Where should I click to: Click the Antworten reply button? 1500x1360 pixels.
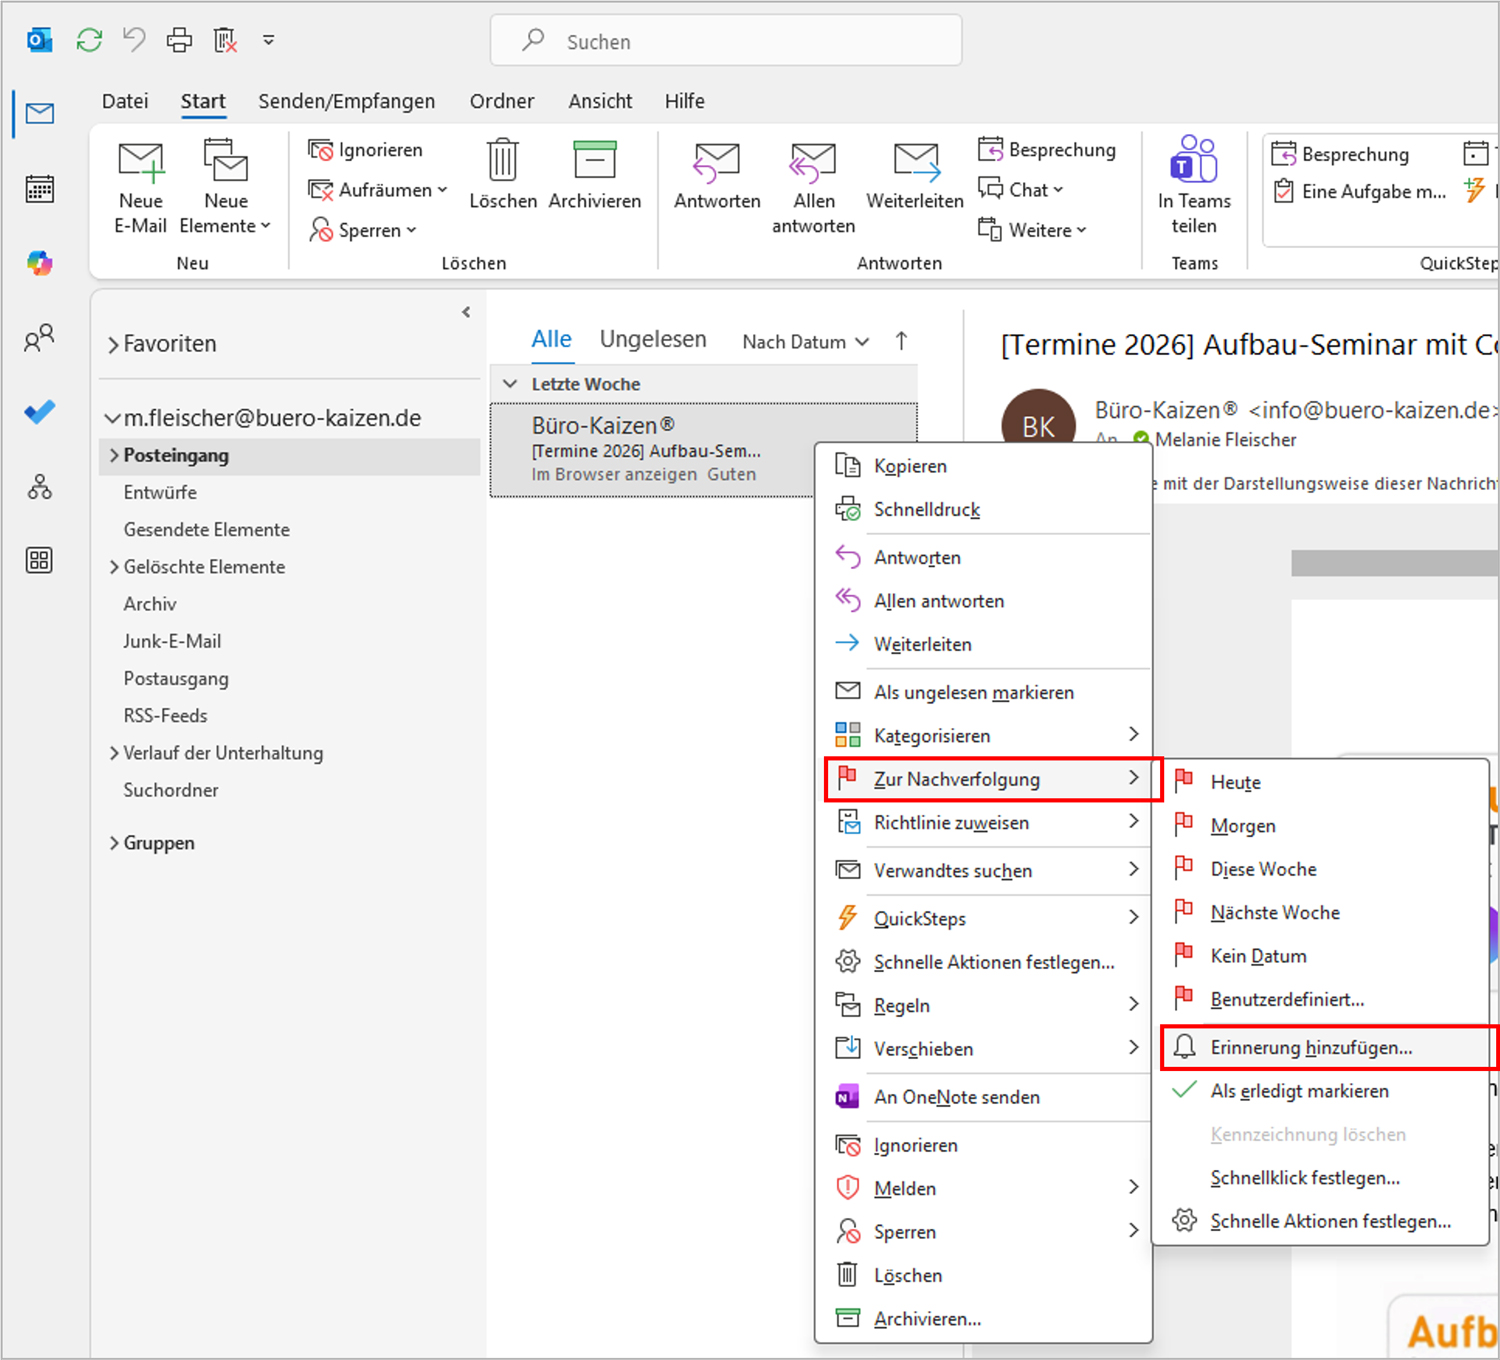click(715, 175)
